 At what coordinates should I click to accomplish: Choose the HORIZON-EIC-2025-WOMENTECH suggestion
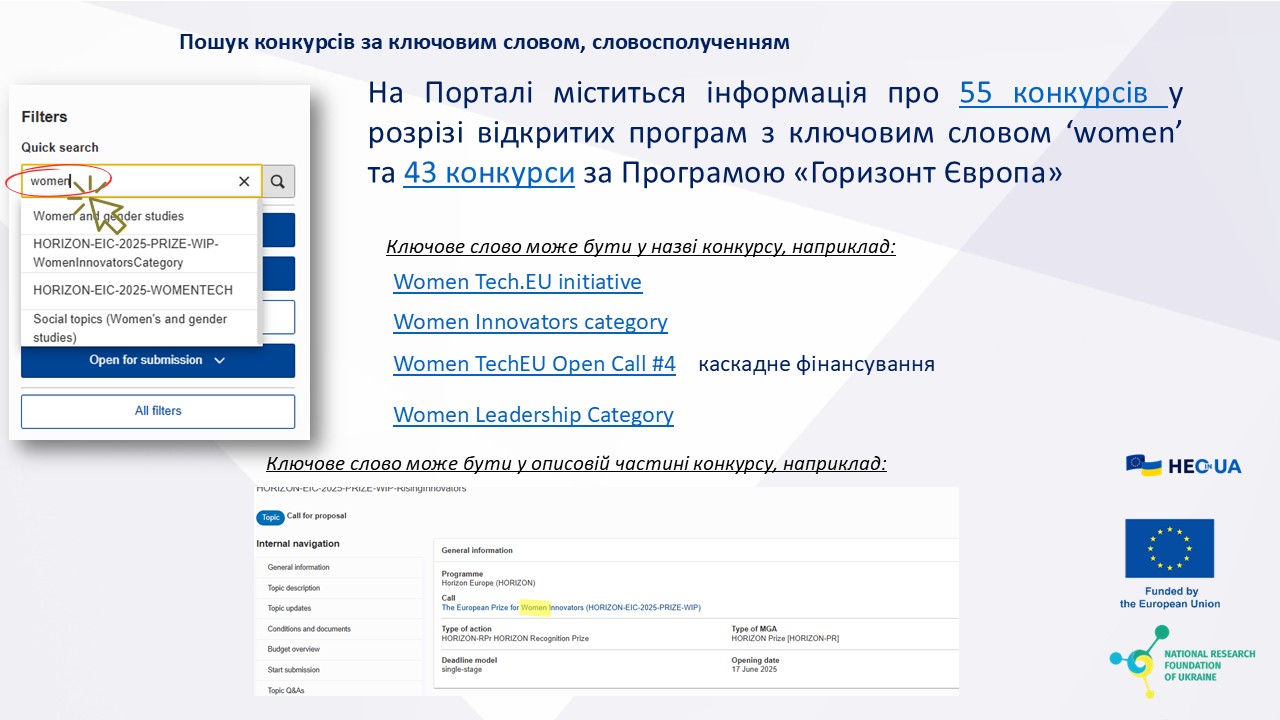point(133,290)
